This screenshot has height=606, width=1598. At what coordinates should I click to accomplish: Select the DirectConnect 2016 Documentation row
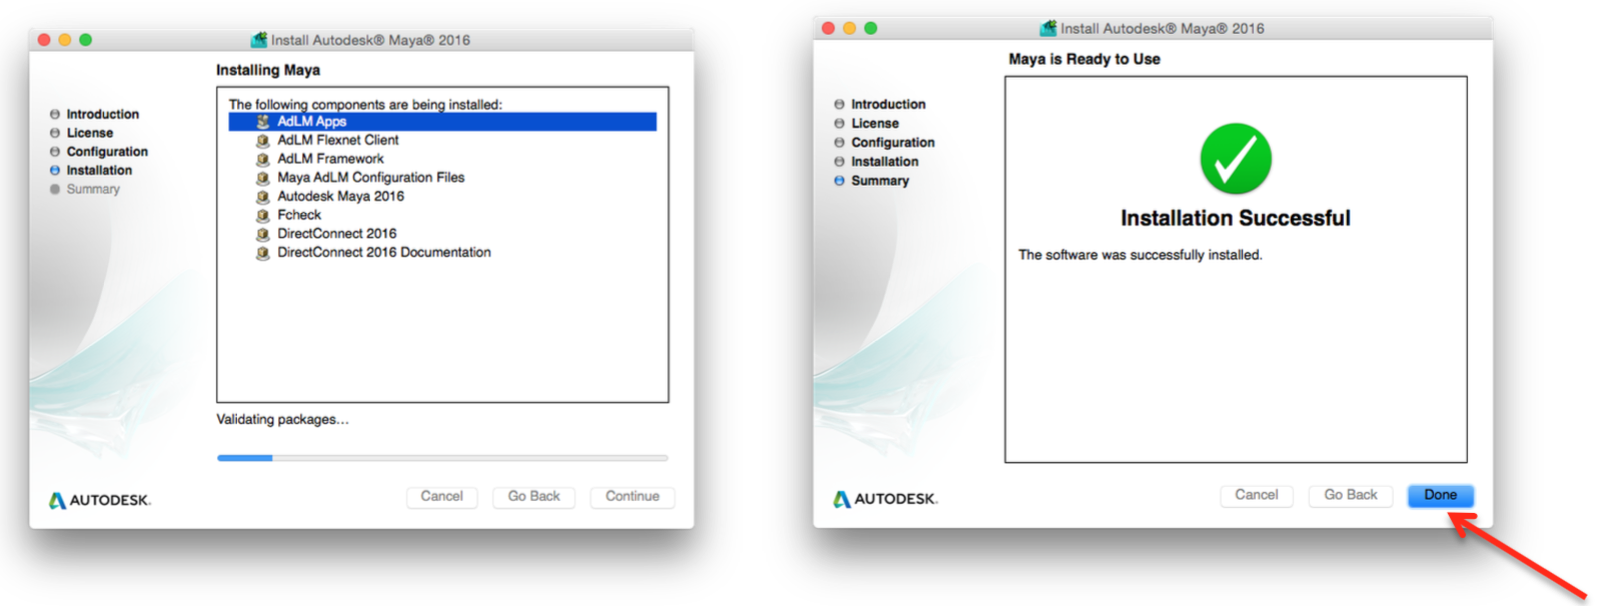point(443,253)
